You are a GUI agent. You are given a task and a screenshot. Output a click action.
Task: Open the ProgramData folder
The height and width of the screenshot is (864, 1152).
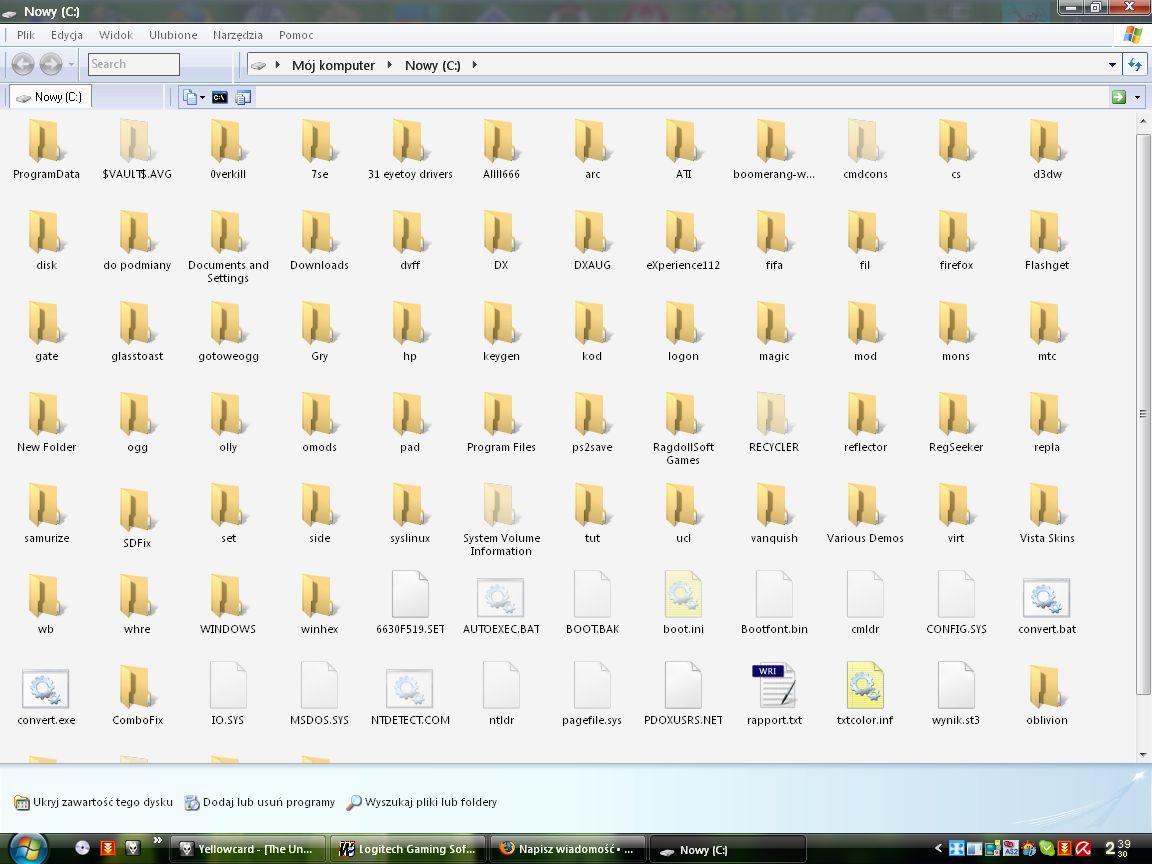[46, 150]
